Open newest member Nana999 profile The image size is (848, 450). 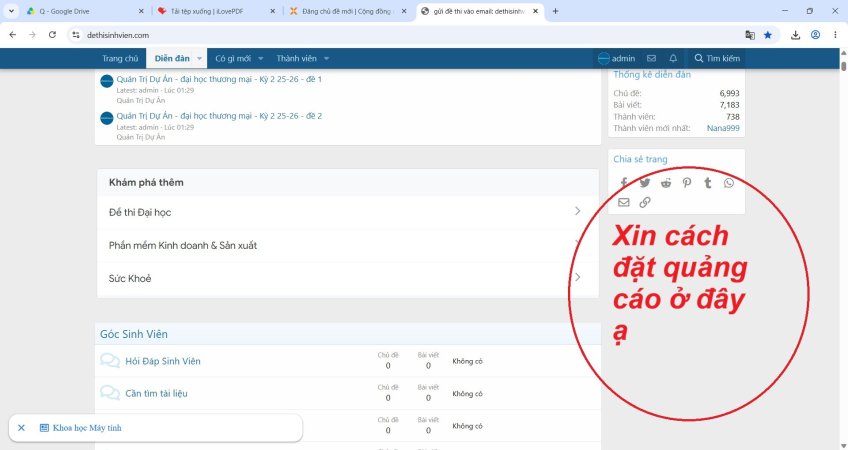coord(723,128)
